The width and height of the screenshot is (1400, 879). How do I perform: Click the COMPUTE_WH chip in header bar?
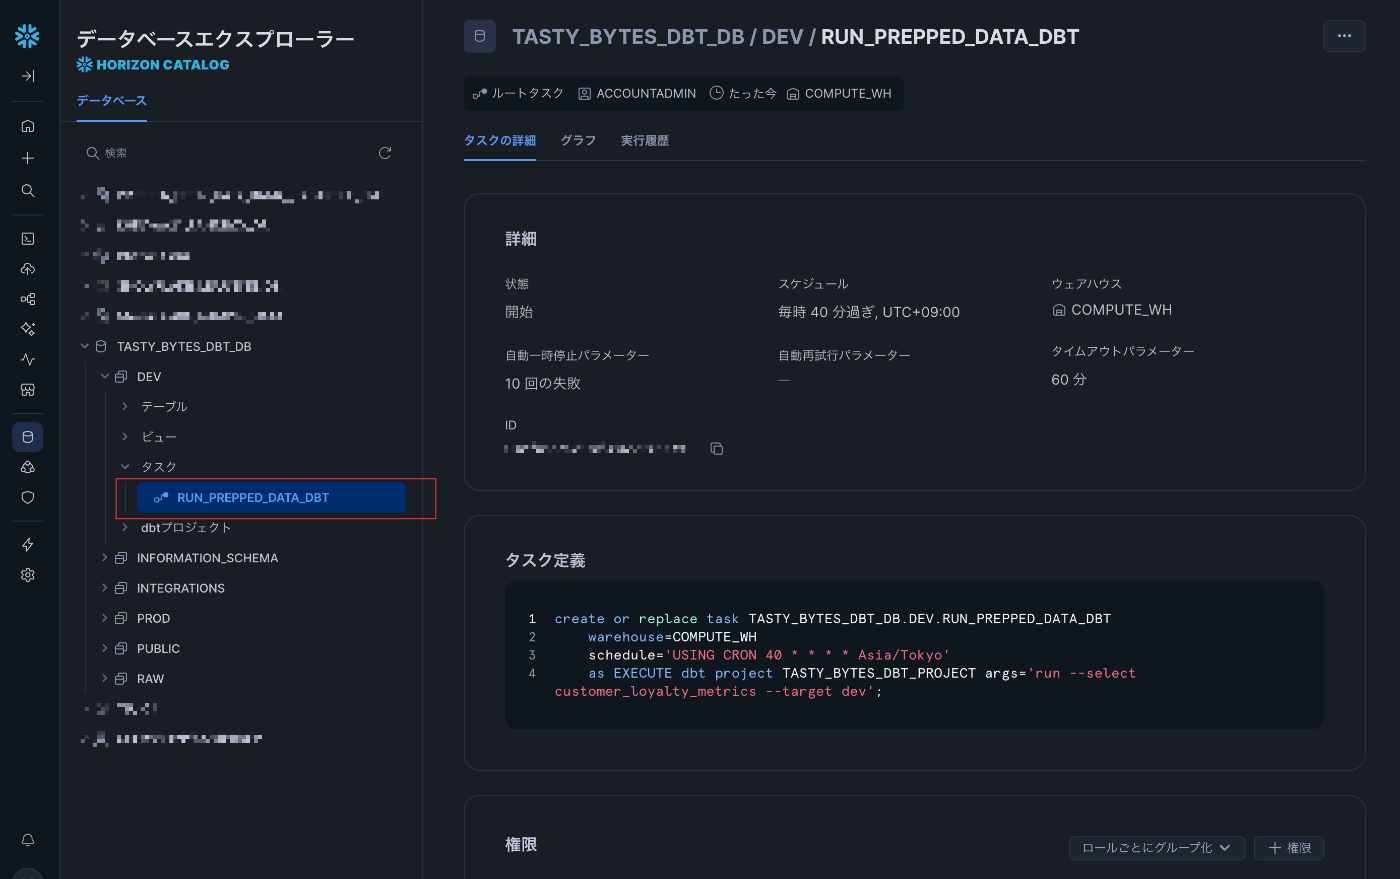point(839,94)
